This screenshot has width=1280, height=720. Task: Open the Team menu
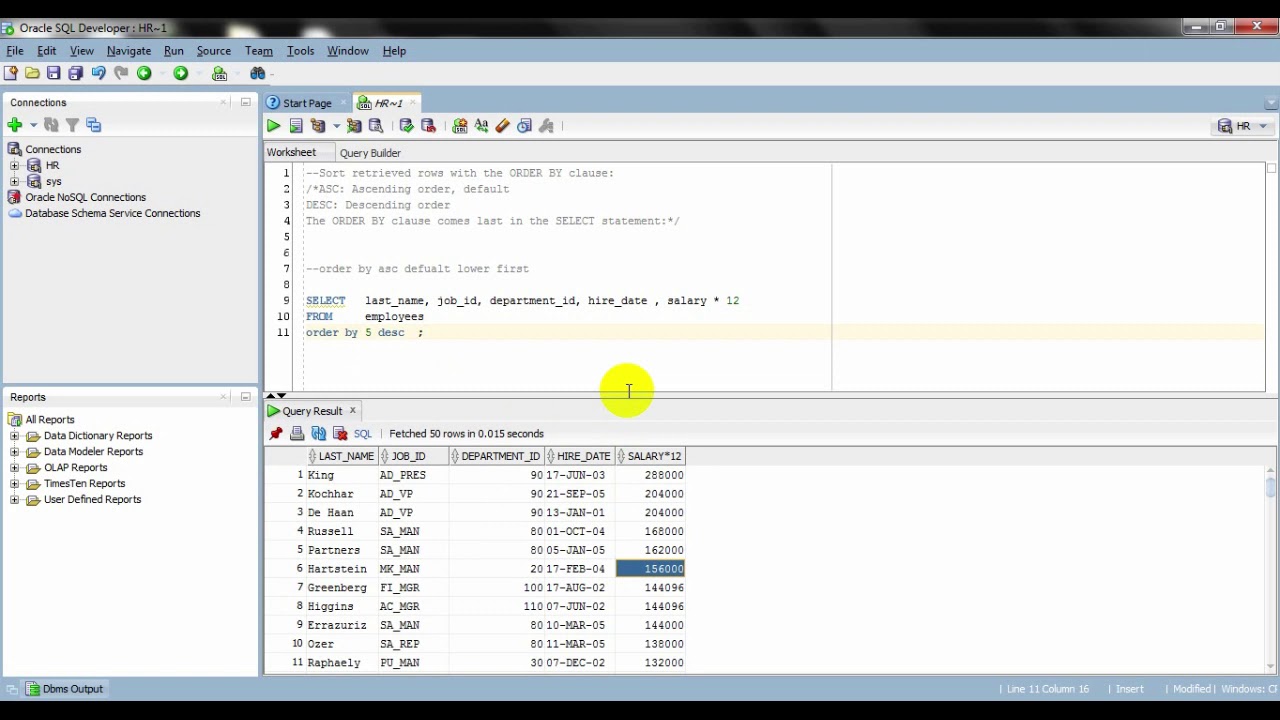pos(258,51)
